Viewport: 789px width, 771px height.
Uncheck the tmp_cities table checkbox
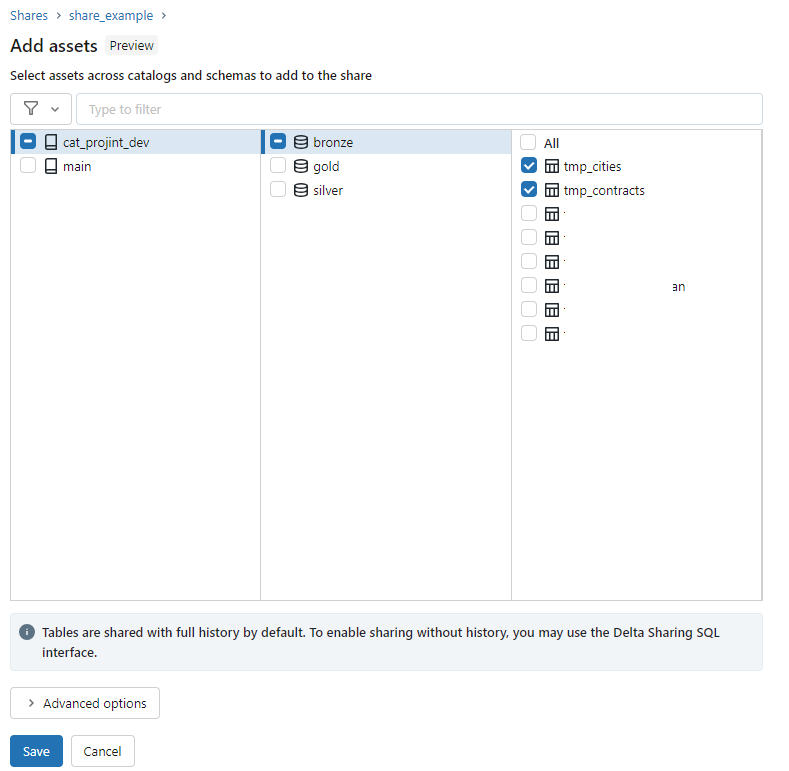529,166
